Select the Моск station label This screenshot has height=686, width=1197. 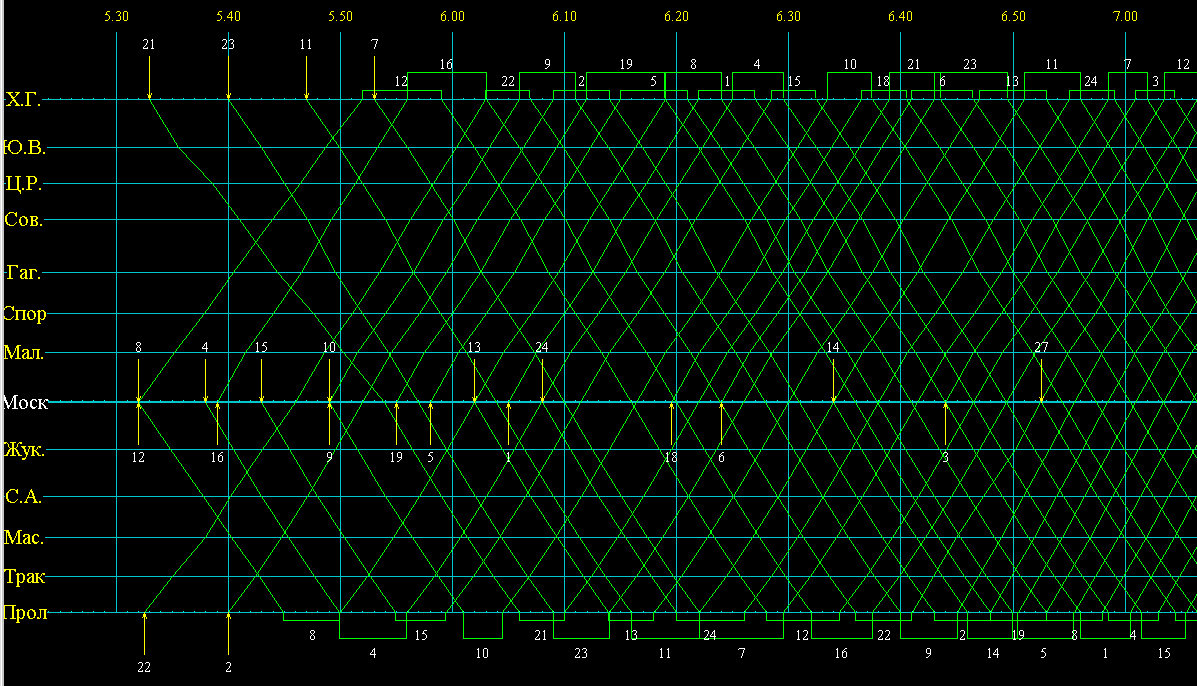25,402
